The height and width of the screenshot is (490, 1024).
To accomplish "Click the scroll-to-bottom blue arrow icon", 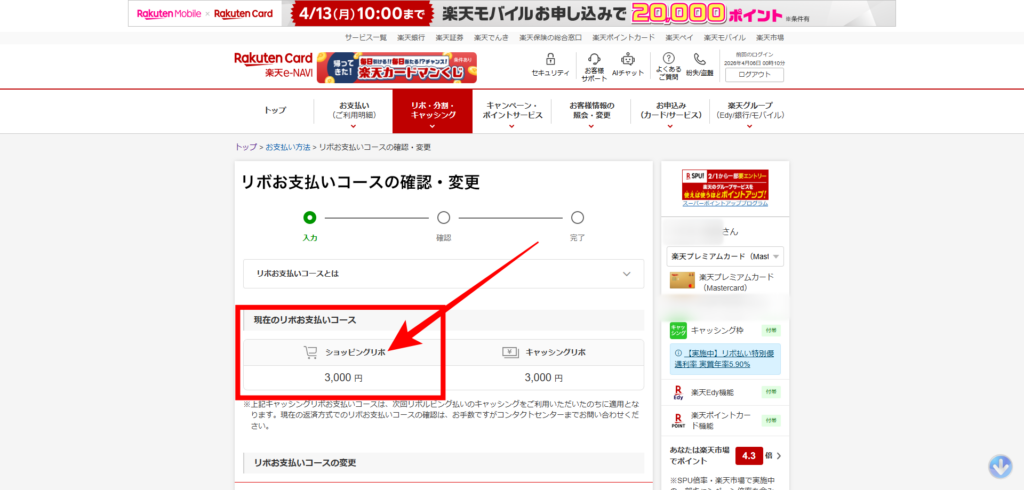I will pyautogui.click(x=1000, y=467).
